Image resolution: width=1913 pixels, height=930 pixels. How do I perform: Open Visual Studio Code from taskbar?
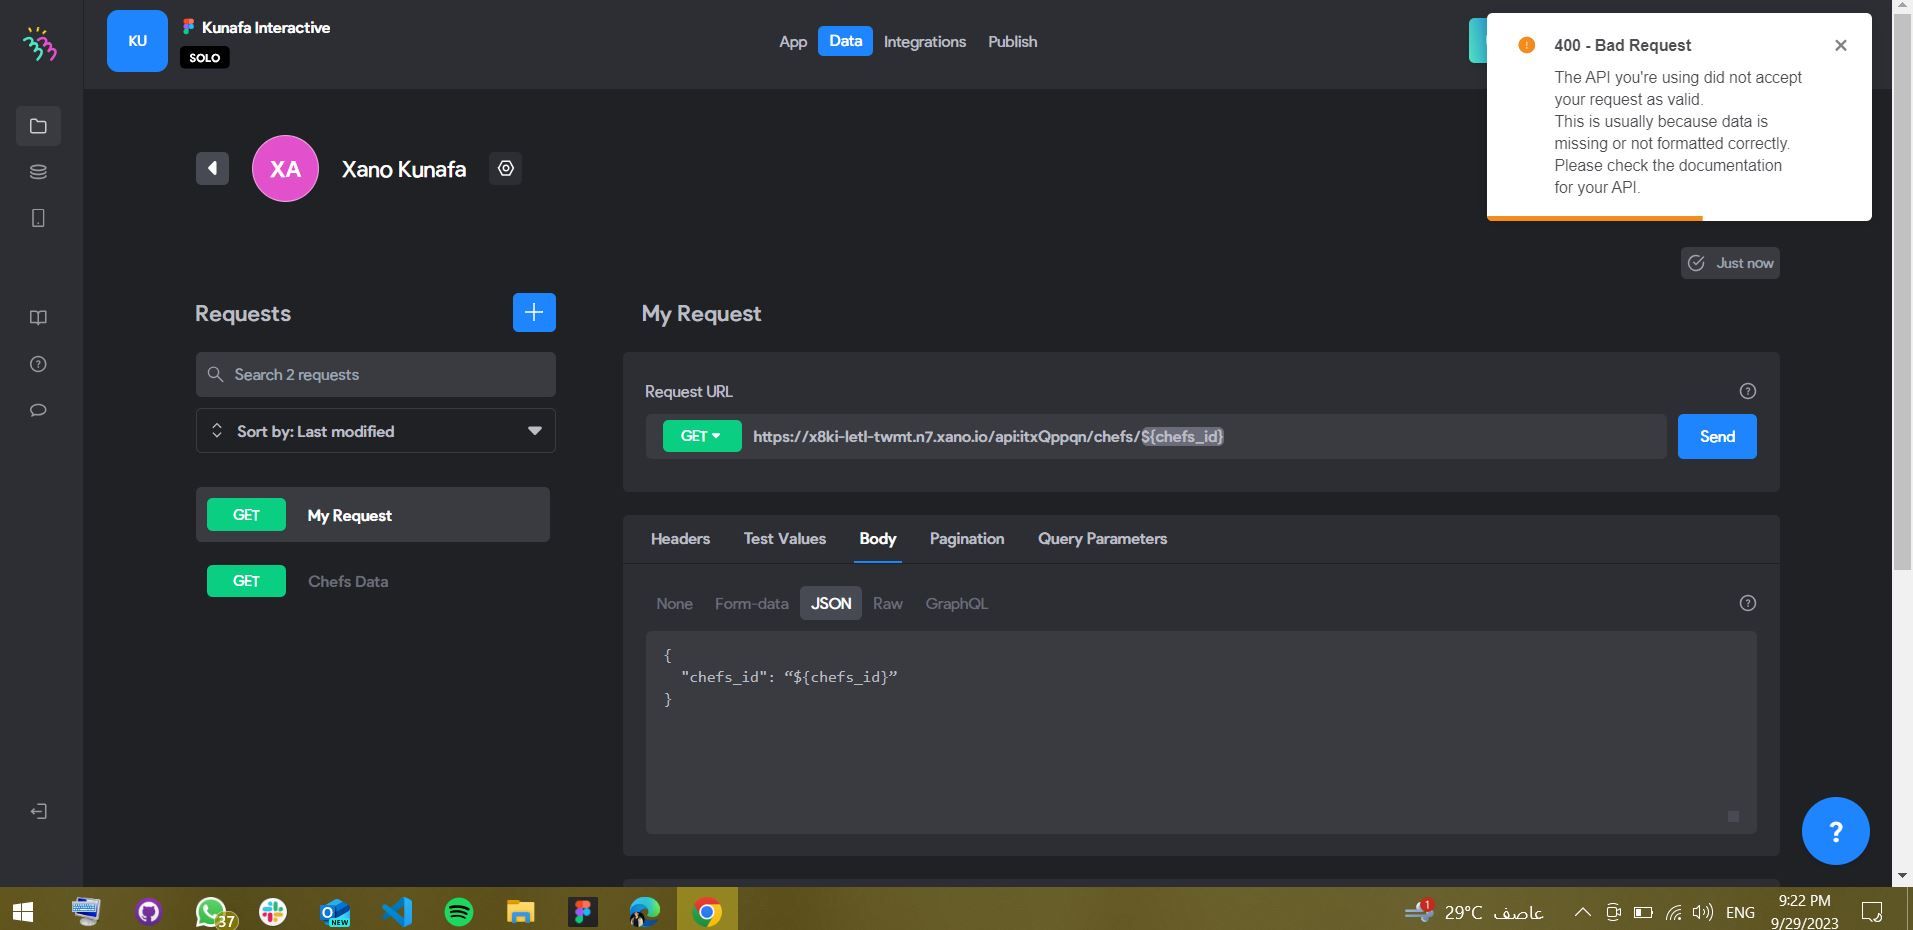pyautogui.click(x=397, y=912)
